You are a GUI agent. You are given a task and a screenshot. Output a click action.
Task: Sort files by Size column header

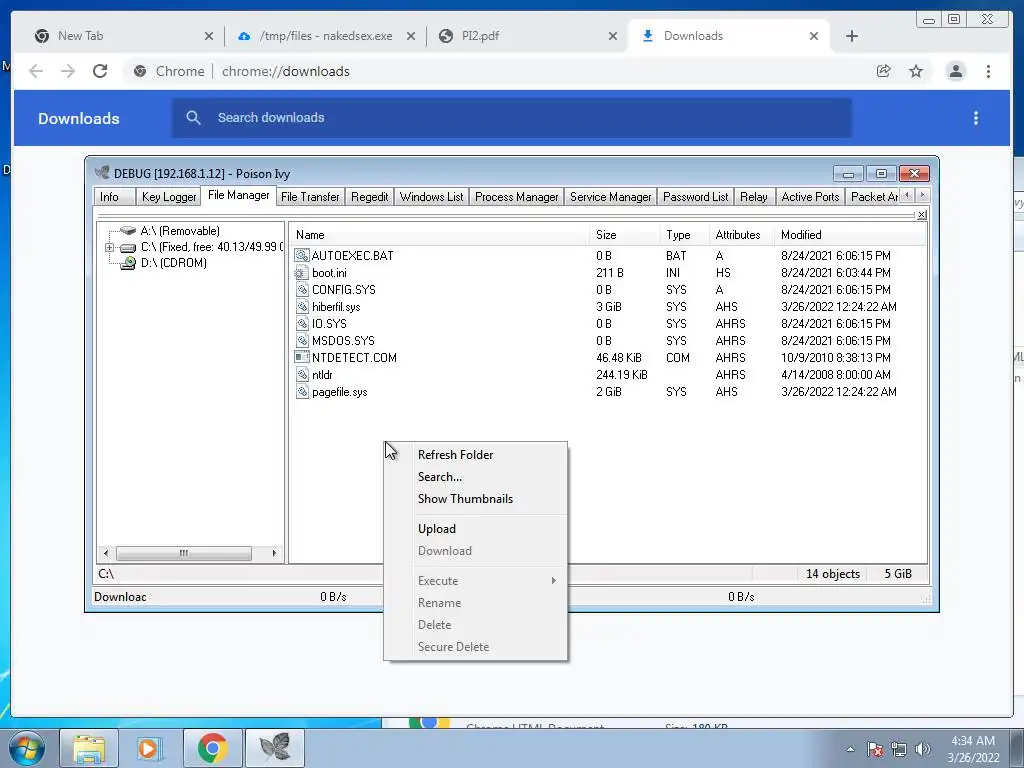pyautogui.click(x=624, y=234)
